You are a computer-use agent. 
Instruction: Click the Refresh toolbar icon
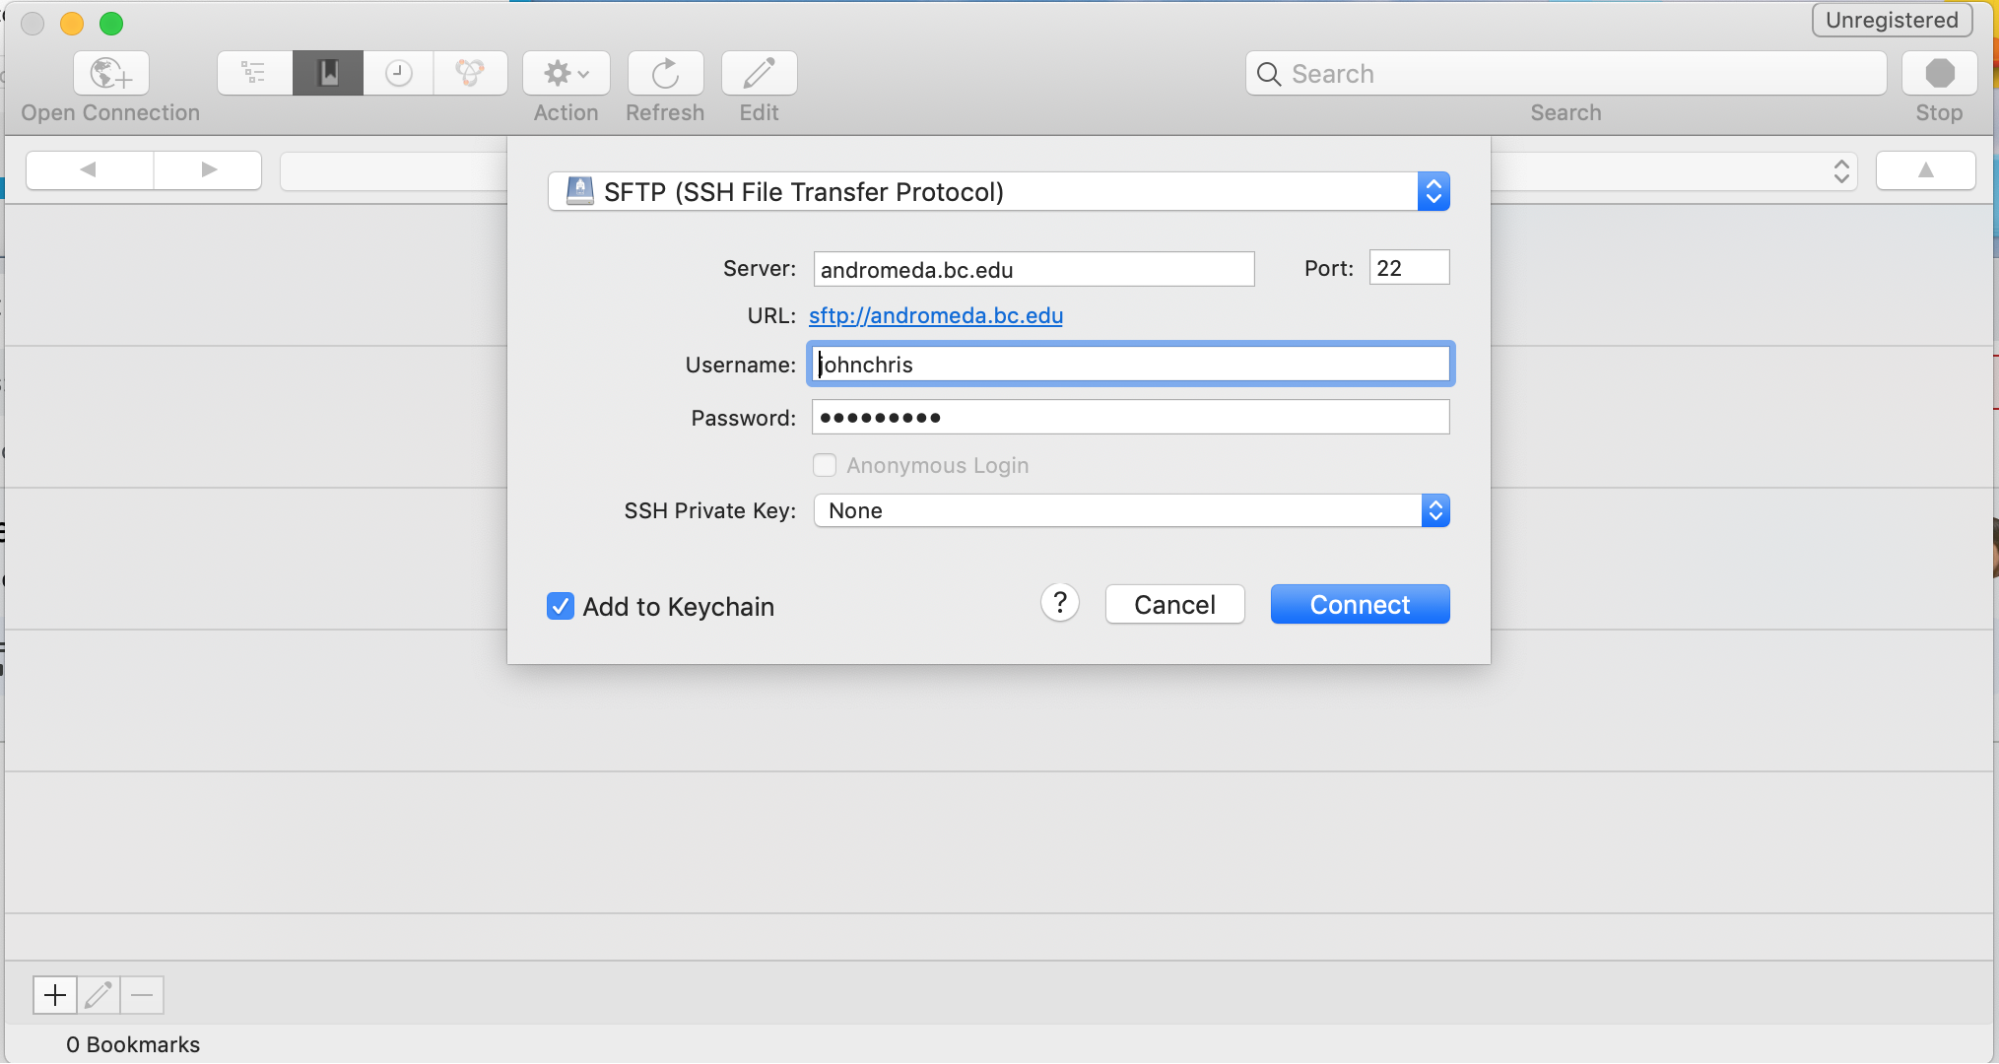pos(665,73)
